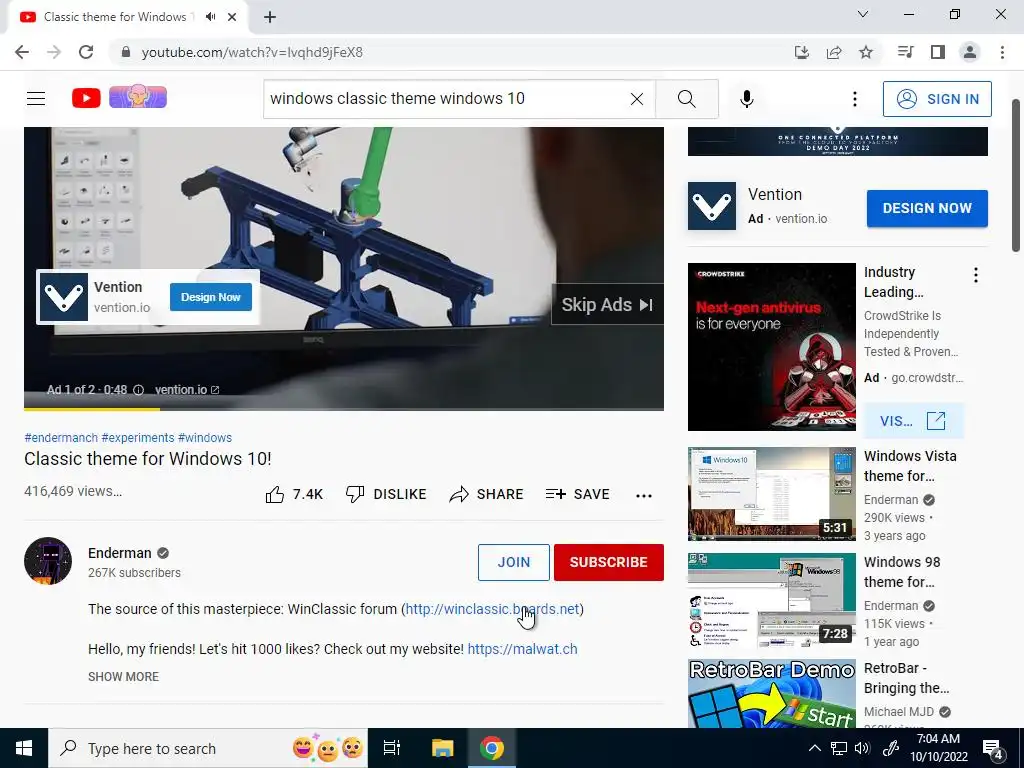Click the taskbar search box
1024x768 pixels.
pos(208,748)
